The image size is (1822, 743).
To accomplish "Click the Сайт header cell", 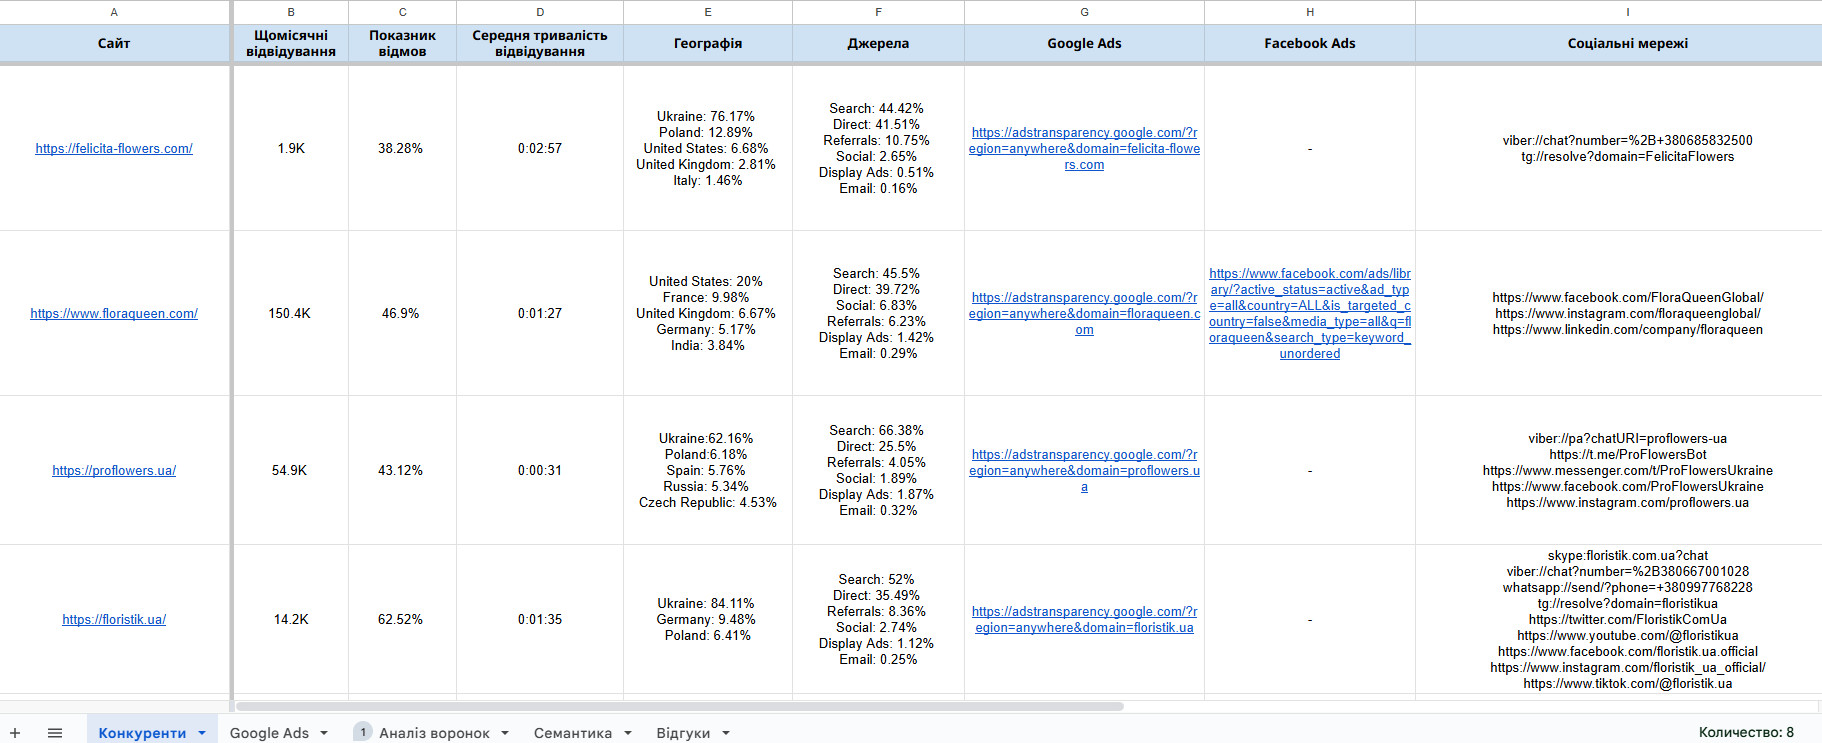I will tap(114, 44).
